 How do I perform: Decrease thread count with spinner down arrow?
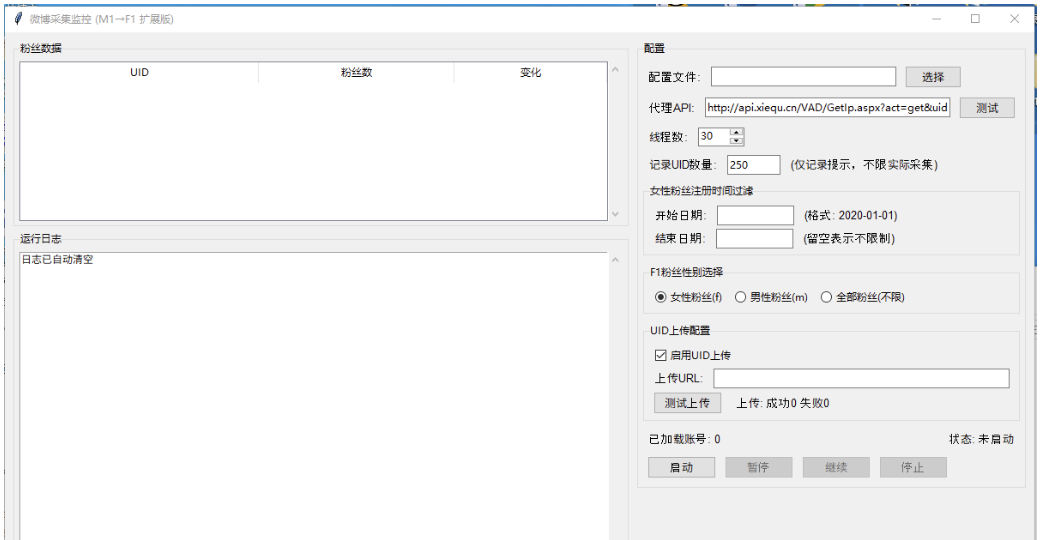click(x=737, y=140)
